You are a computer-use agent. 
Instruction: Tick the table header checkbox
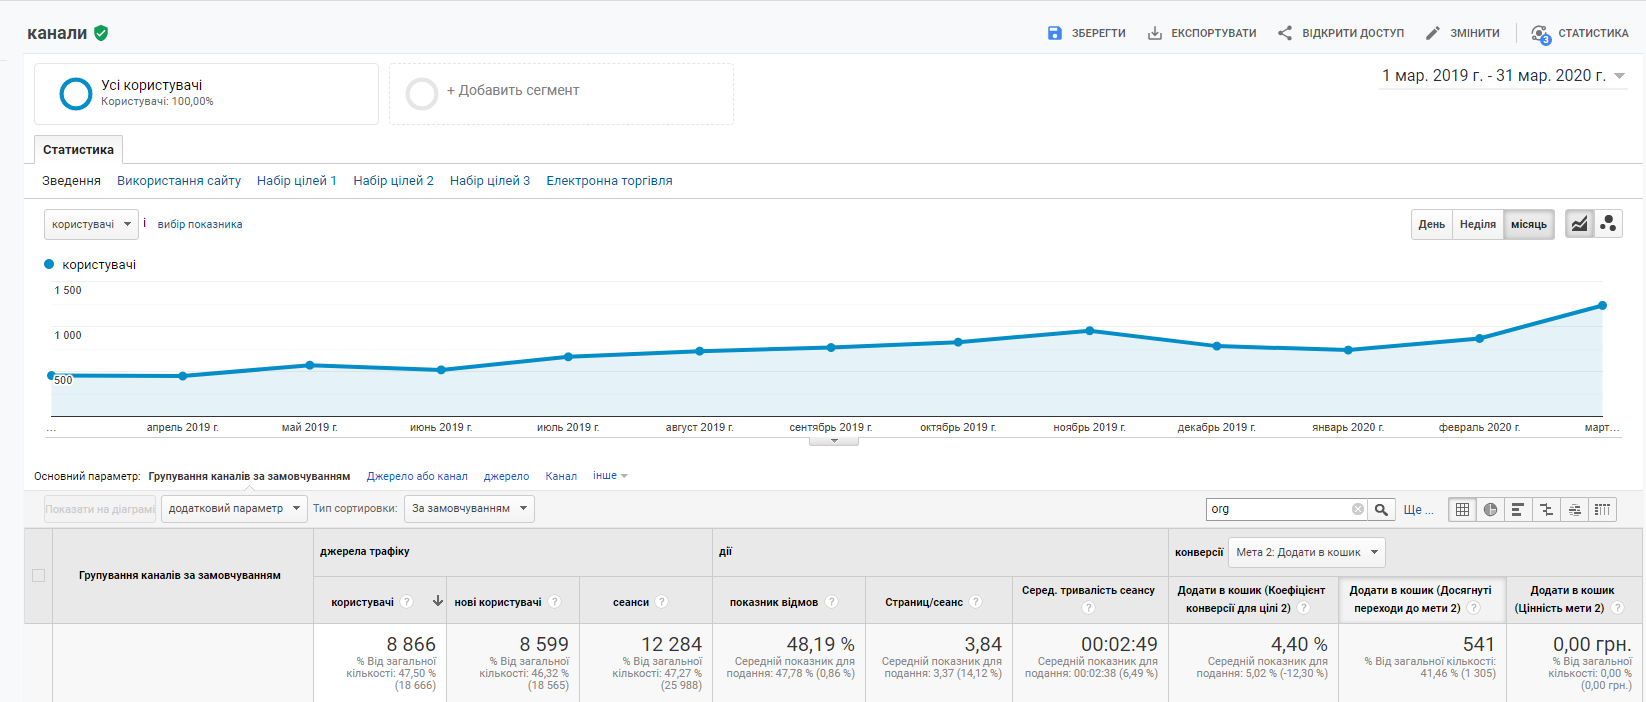point(38,575)
